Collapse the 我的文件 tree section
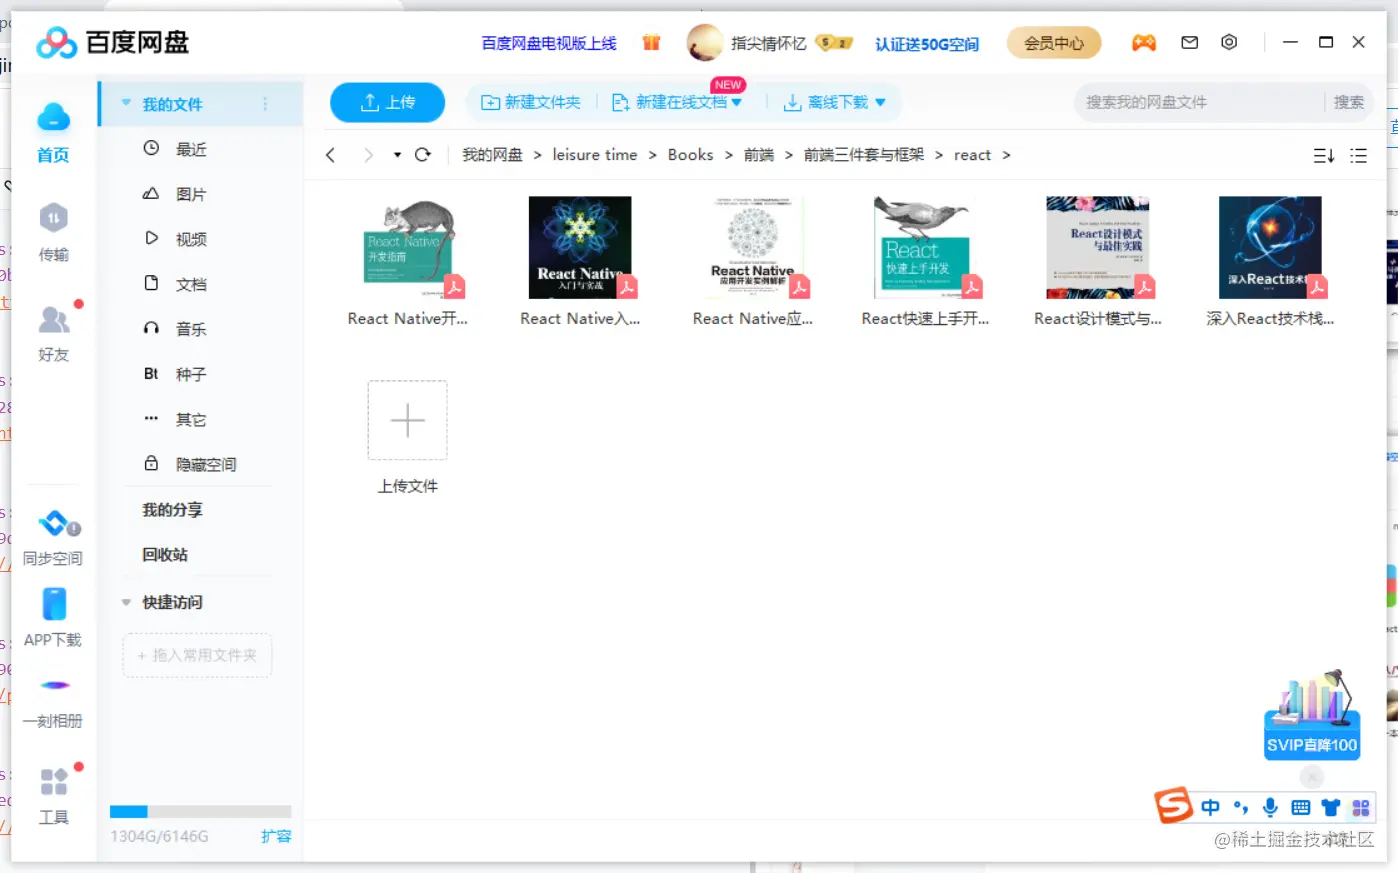Image resolution: width=1398 pixels, height=873 pixels. (x=126, y=103)
